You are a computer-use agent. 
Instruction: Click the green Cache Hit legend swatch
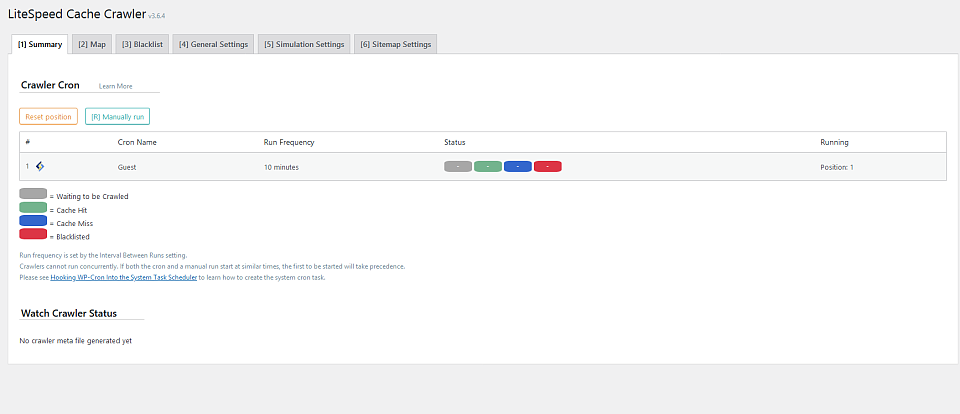coord(33,208)
